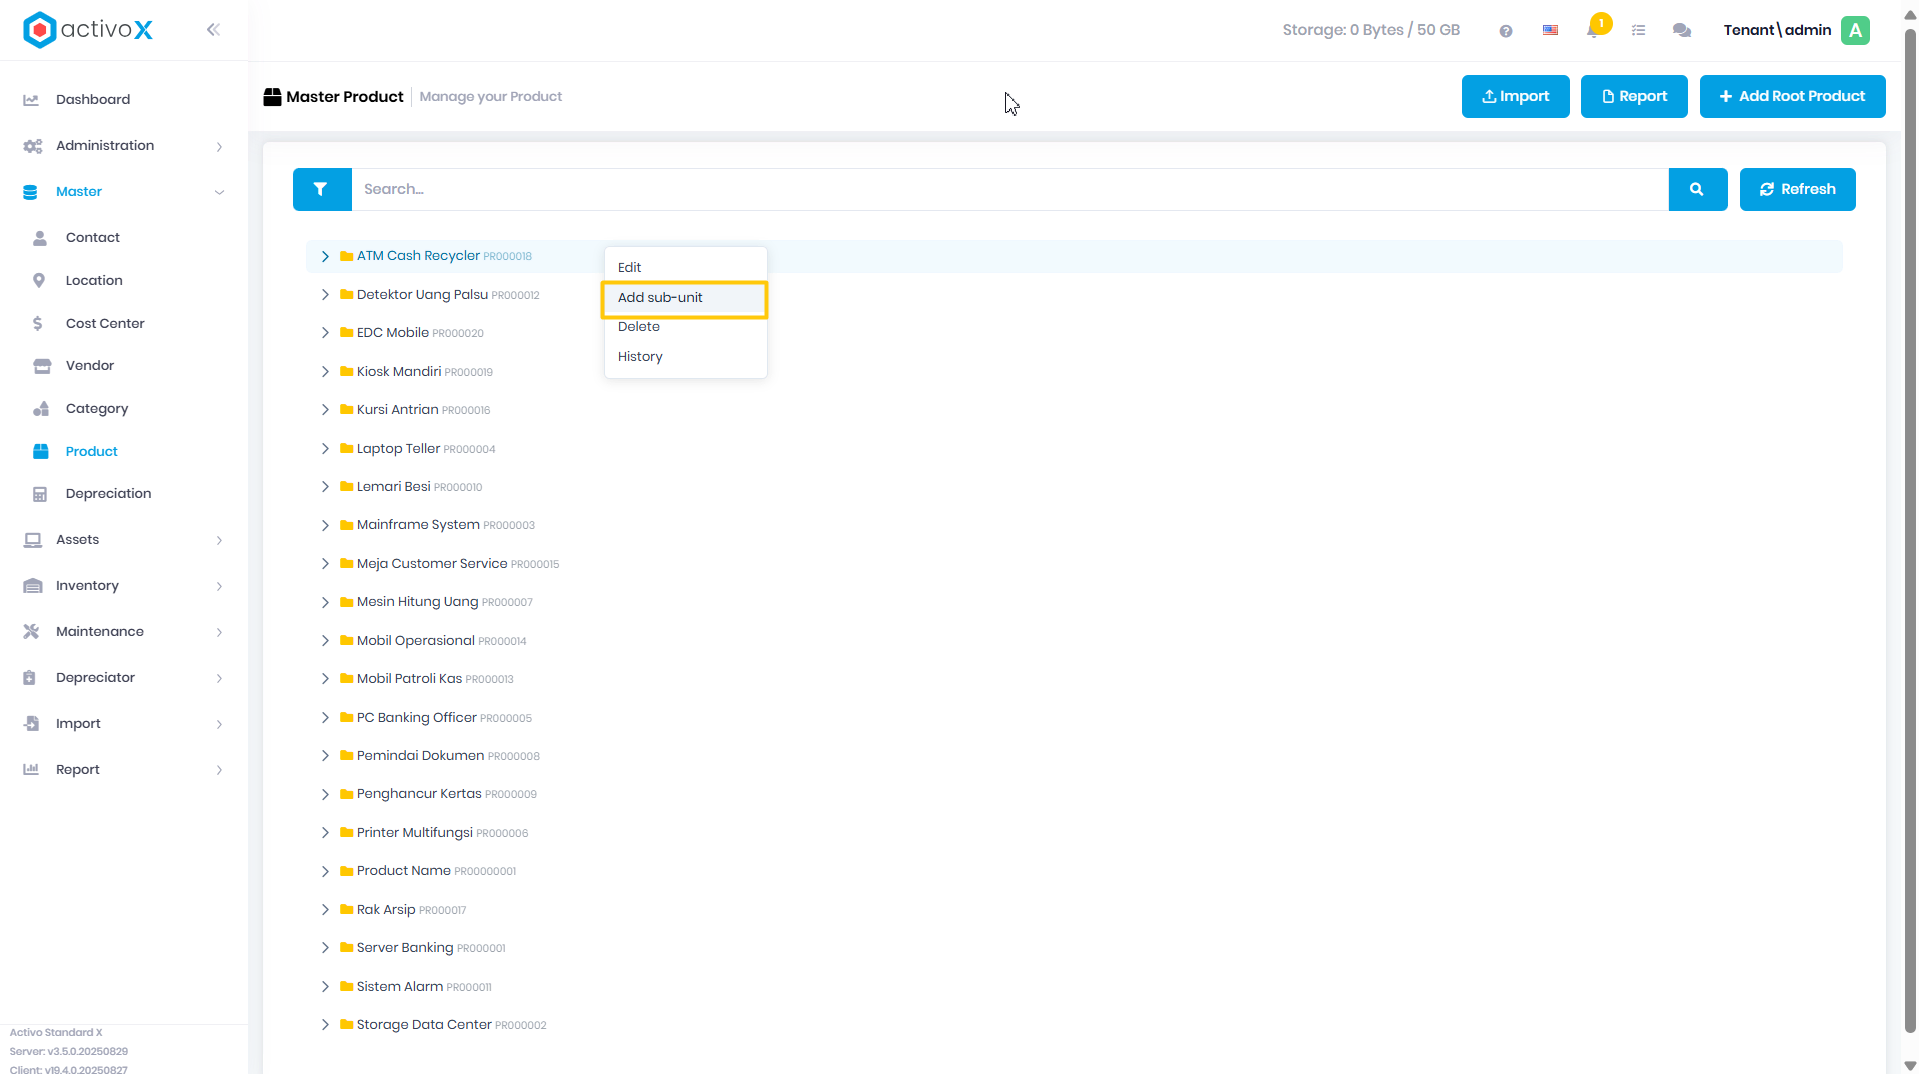Screen dimensions: 1919x1074
Task: Click the search magnifier button
Action: coord(1697,189)
